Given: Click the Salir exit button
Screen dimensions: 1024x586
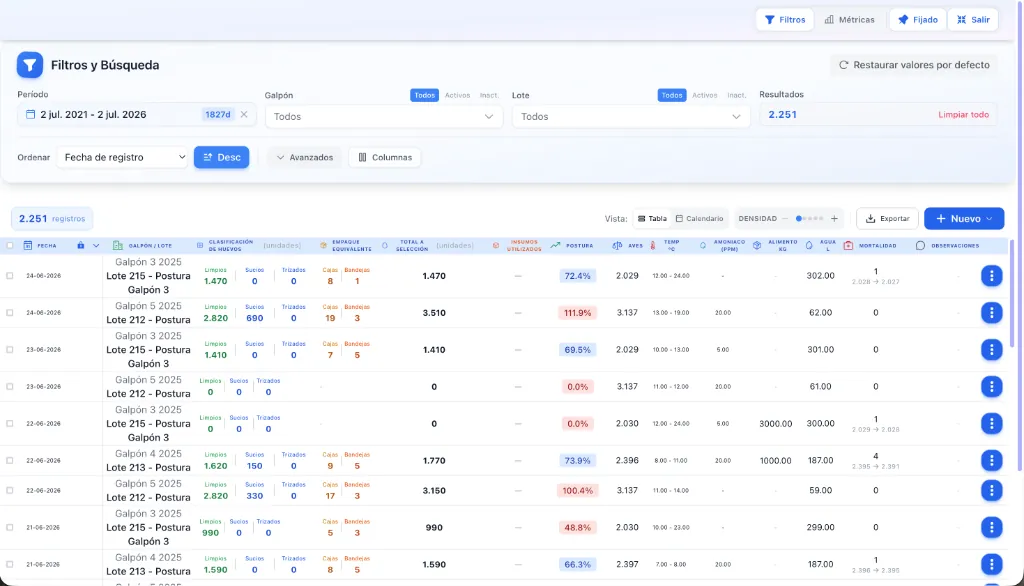Looking at the screenshot, I should [x=973, y=20].
